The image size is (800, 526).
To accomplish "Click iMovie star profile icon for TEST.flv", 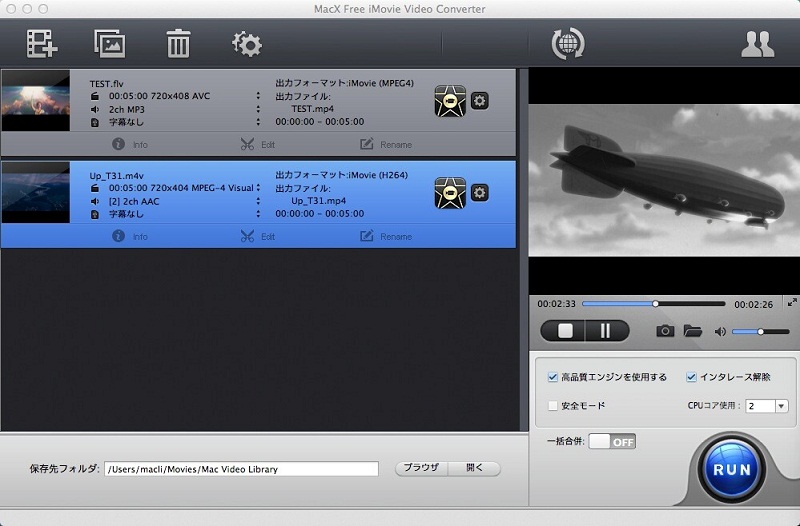I will click(450, 101).
